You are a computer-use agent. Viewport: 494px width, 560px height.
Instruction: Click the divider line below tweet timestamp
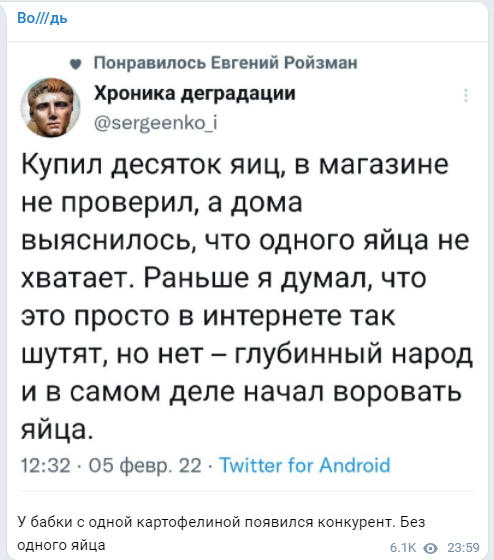click(247, 491)
